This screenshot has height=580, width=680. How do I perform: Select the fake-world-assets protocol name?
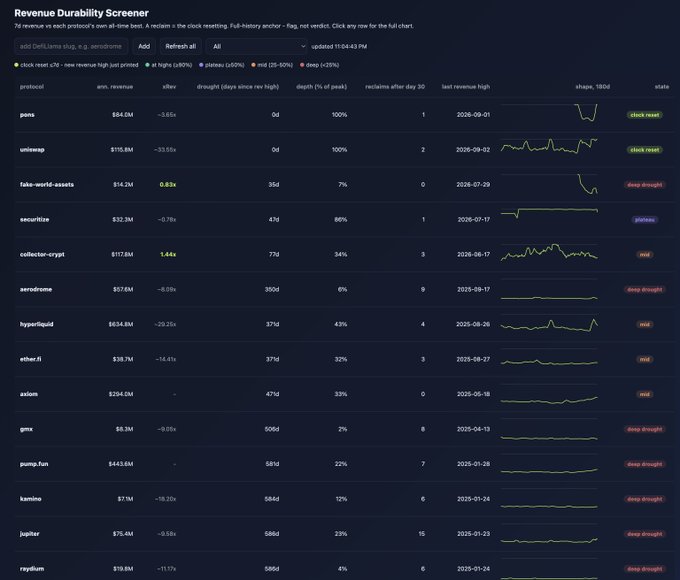pos(47,185)
